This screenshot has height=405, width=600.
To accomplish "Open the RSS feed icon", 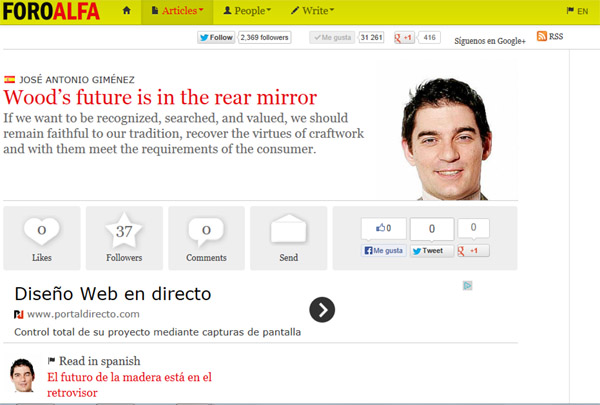I will 550,37.
